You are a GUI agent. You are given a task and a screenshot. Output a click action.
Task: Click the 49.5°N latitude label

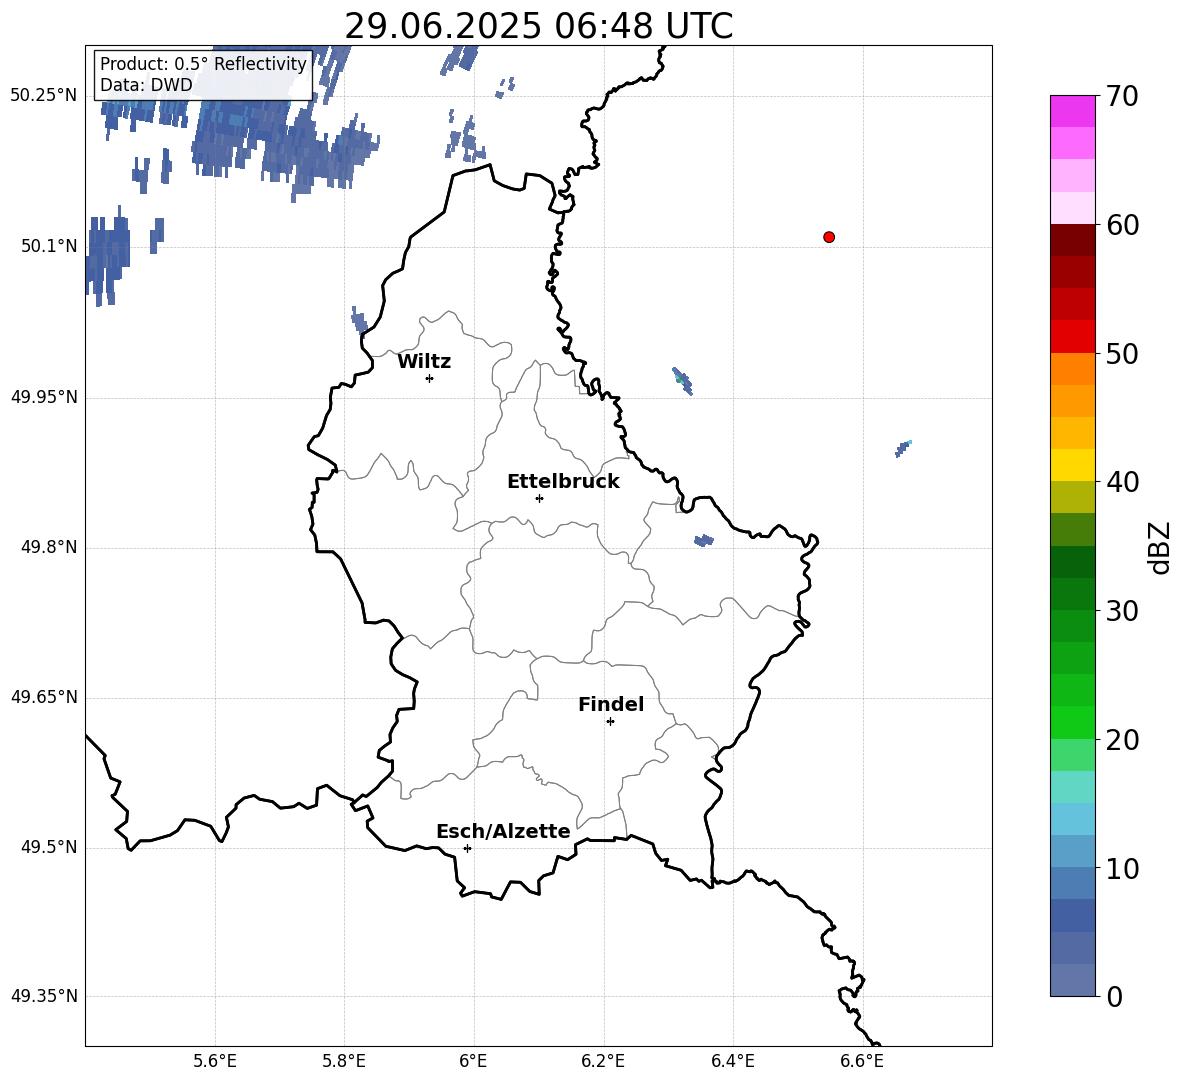click(x=49, y=847)
